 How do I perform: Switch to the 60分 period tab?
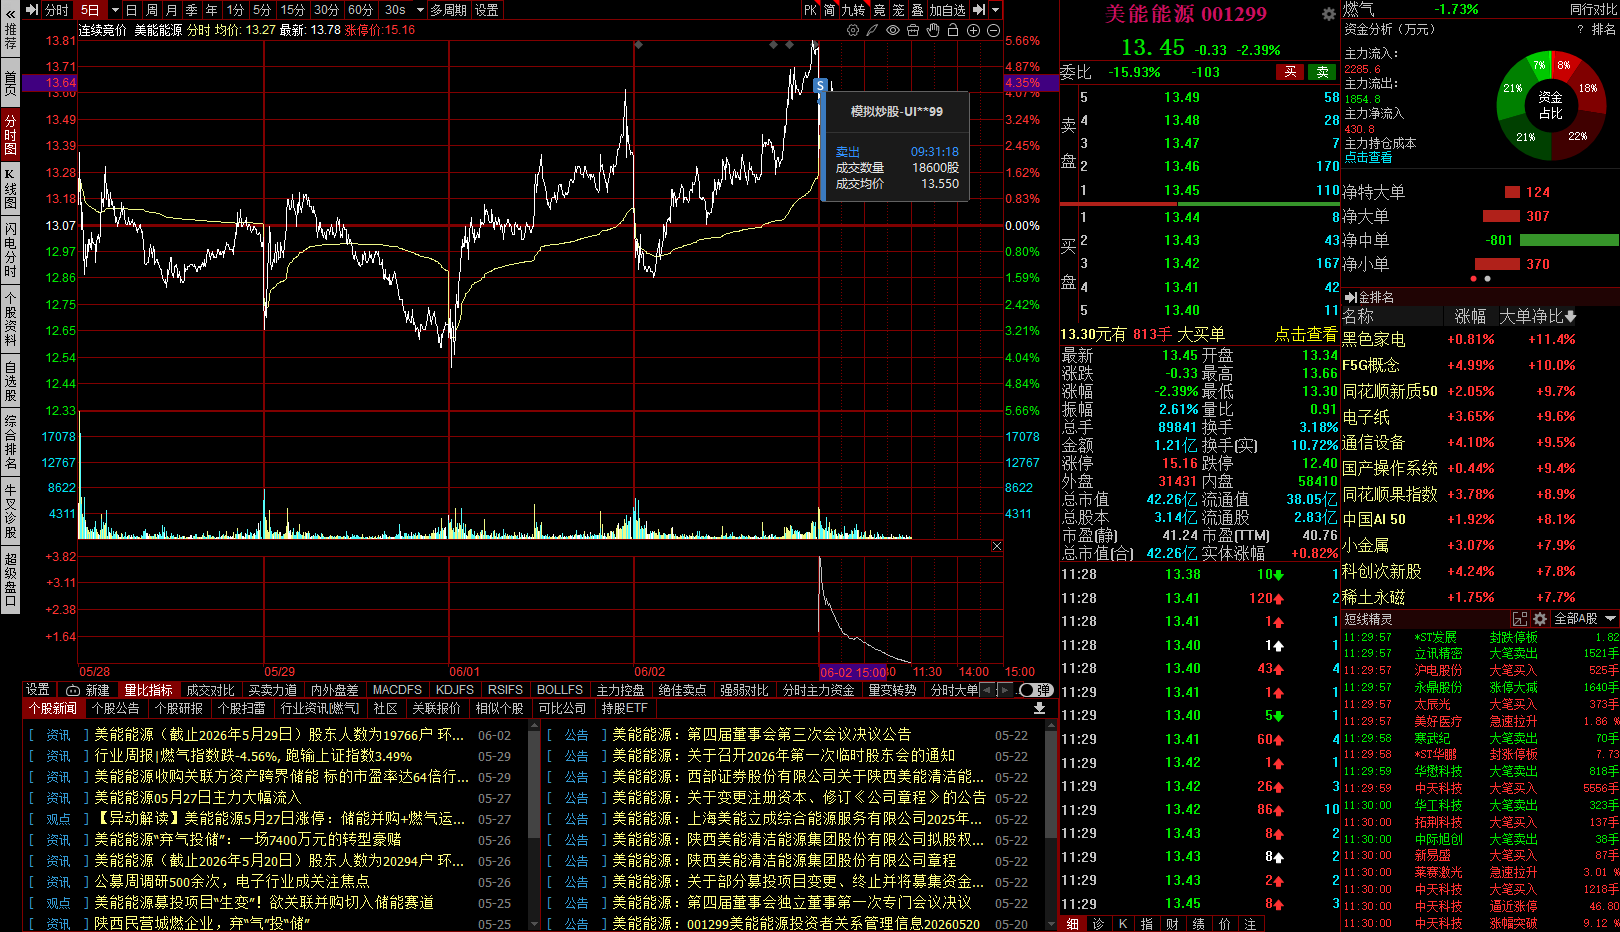360,10
